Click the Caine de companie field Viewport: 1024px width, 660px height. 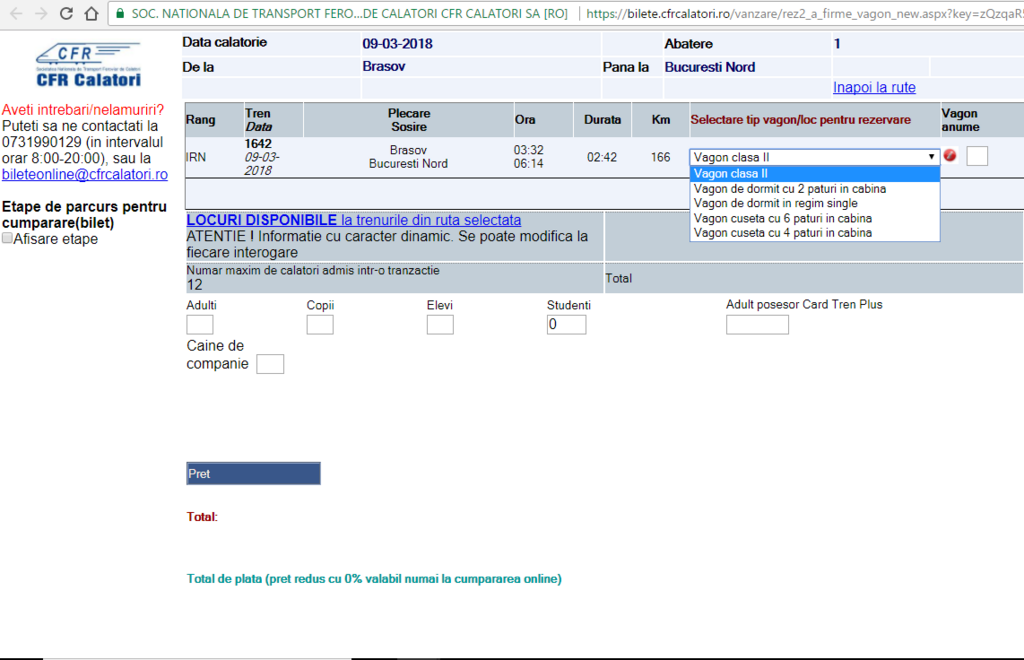tap(270, 364)
